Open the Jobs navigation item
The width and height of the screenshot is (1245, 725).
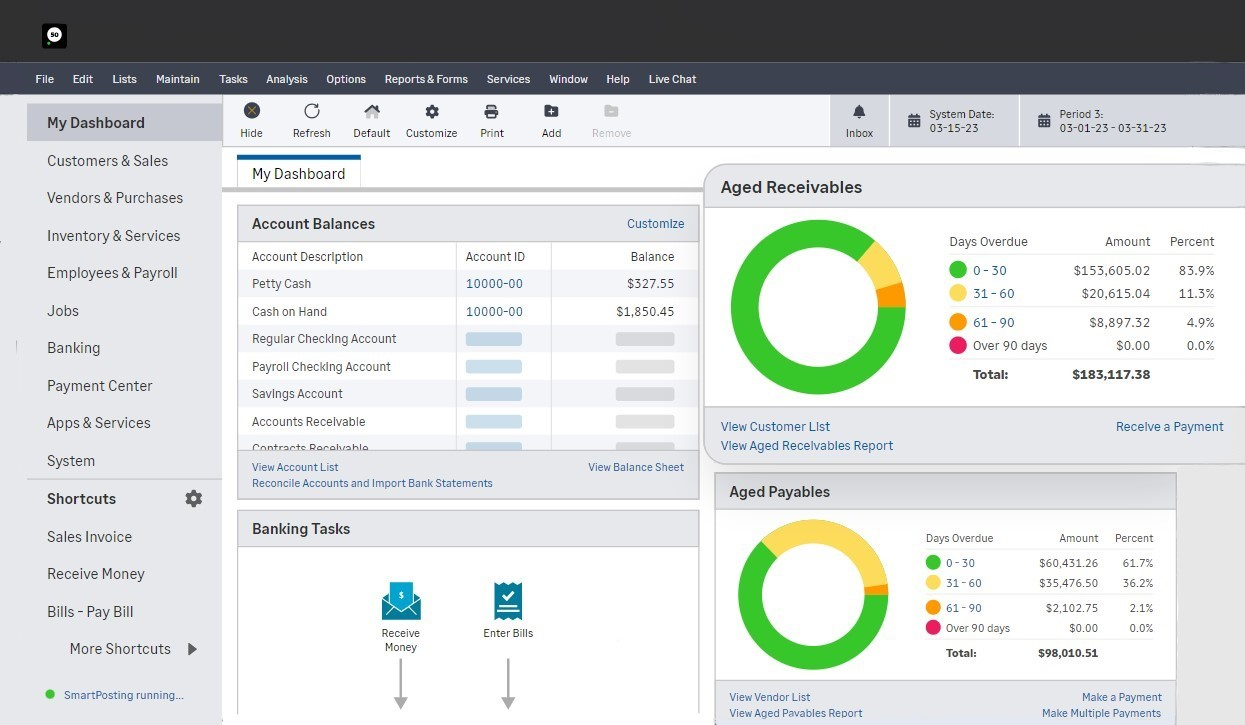63,311
